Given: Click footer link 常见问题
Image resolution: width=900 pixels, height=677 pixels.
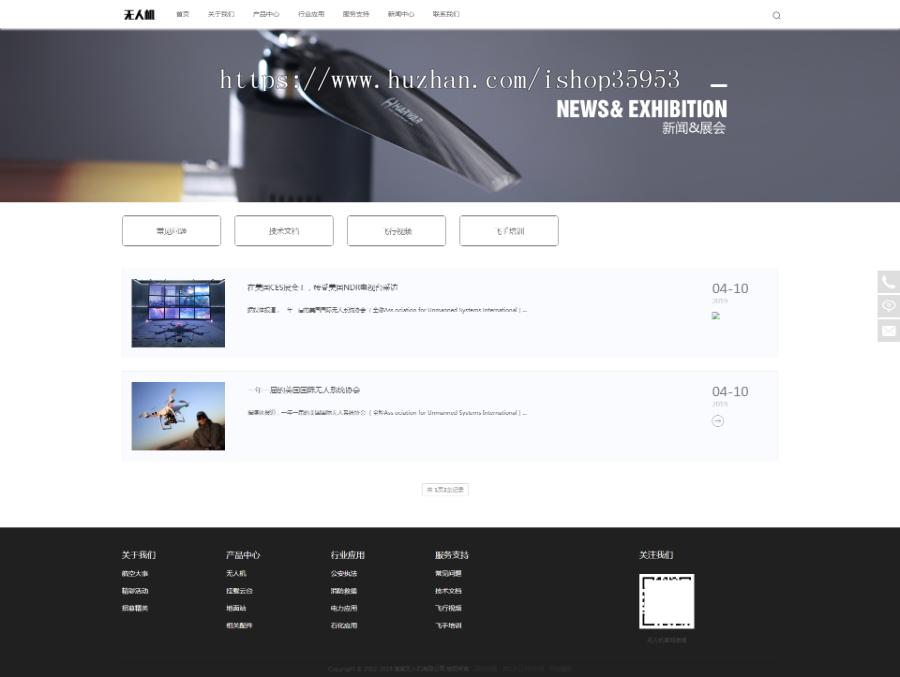Looking at the screenshot, I should (448, 574).
